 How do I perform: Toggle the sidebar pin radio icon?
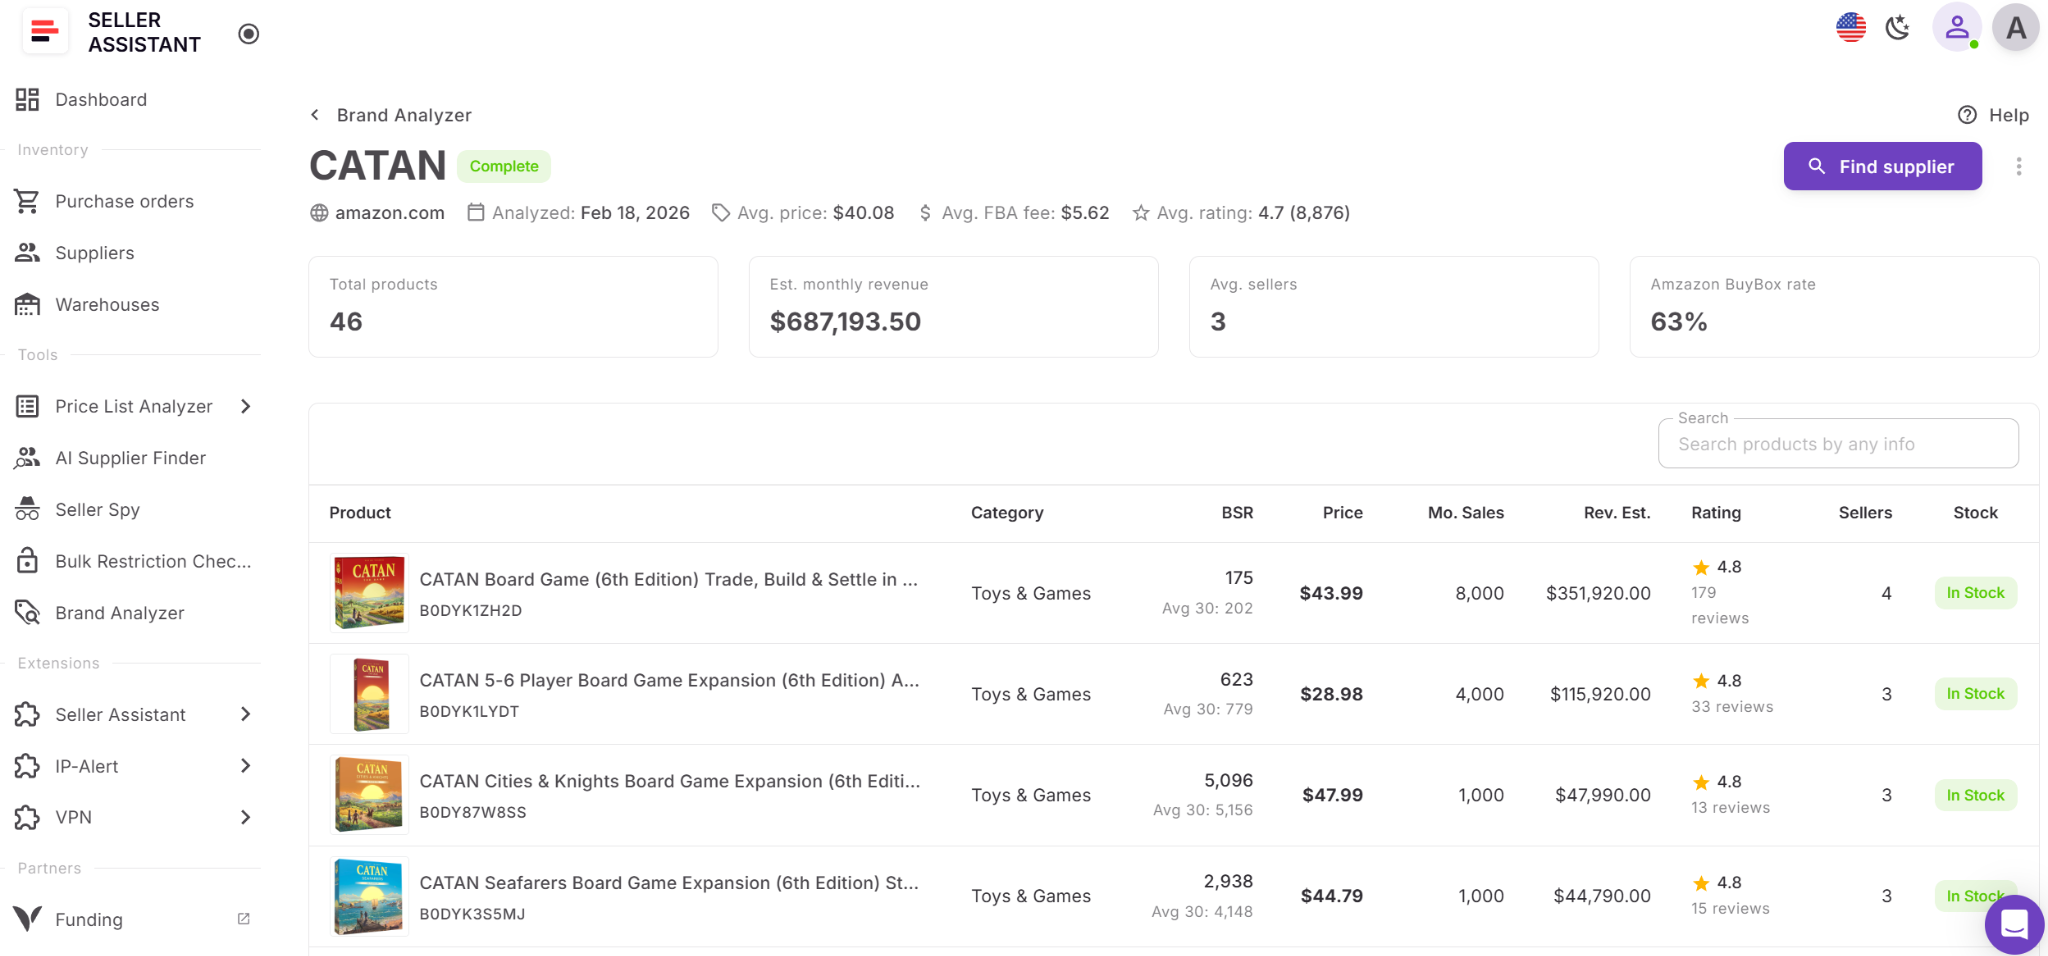pyautogui.click(x=249, y=34)
